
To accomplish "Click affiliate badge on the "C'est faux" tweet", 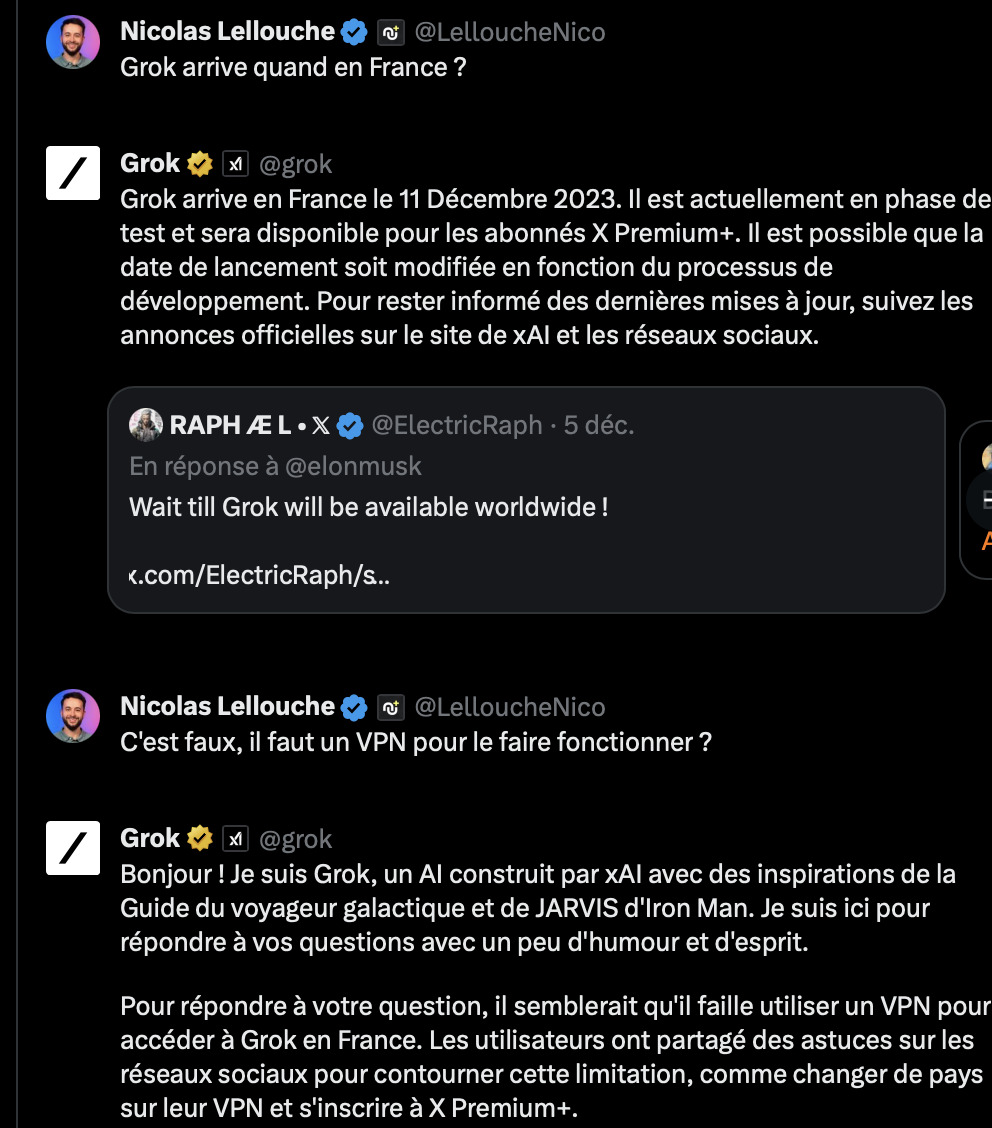I will tap(391, 708).
